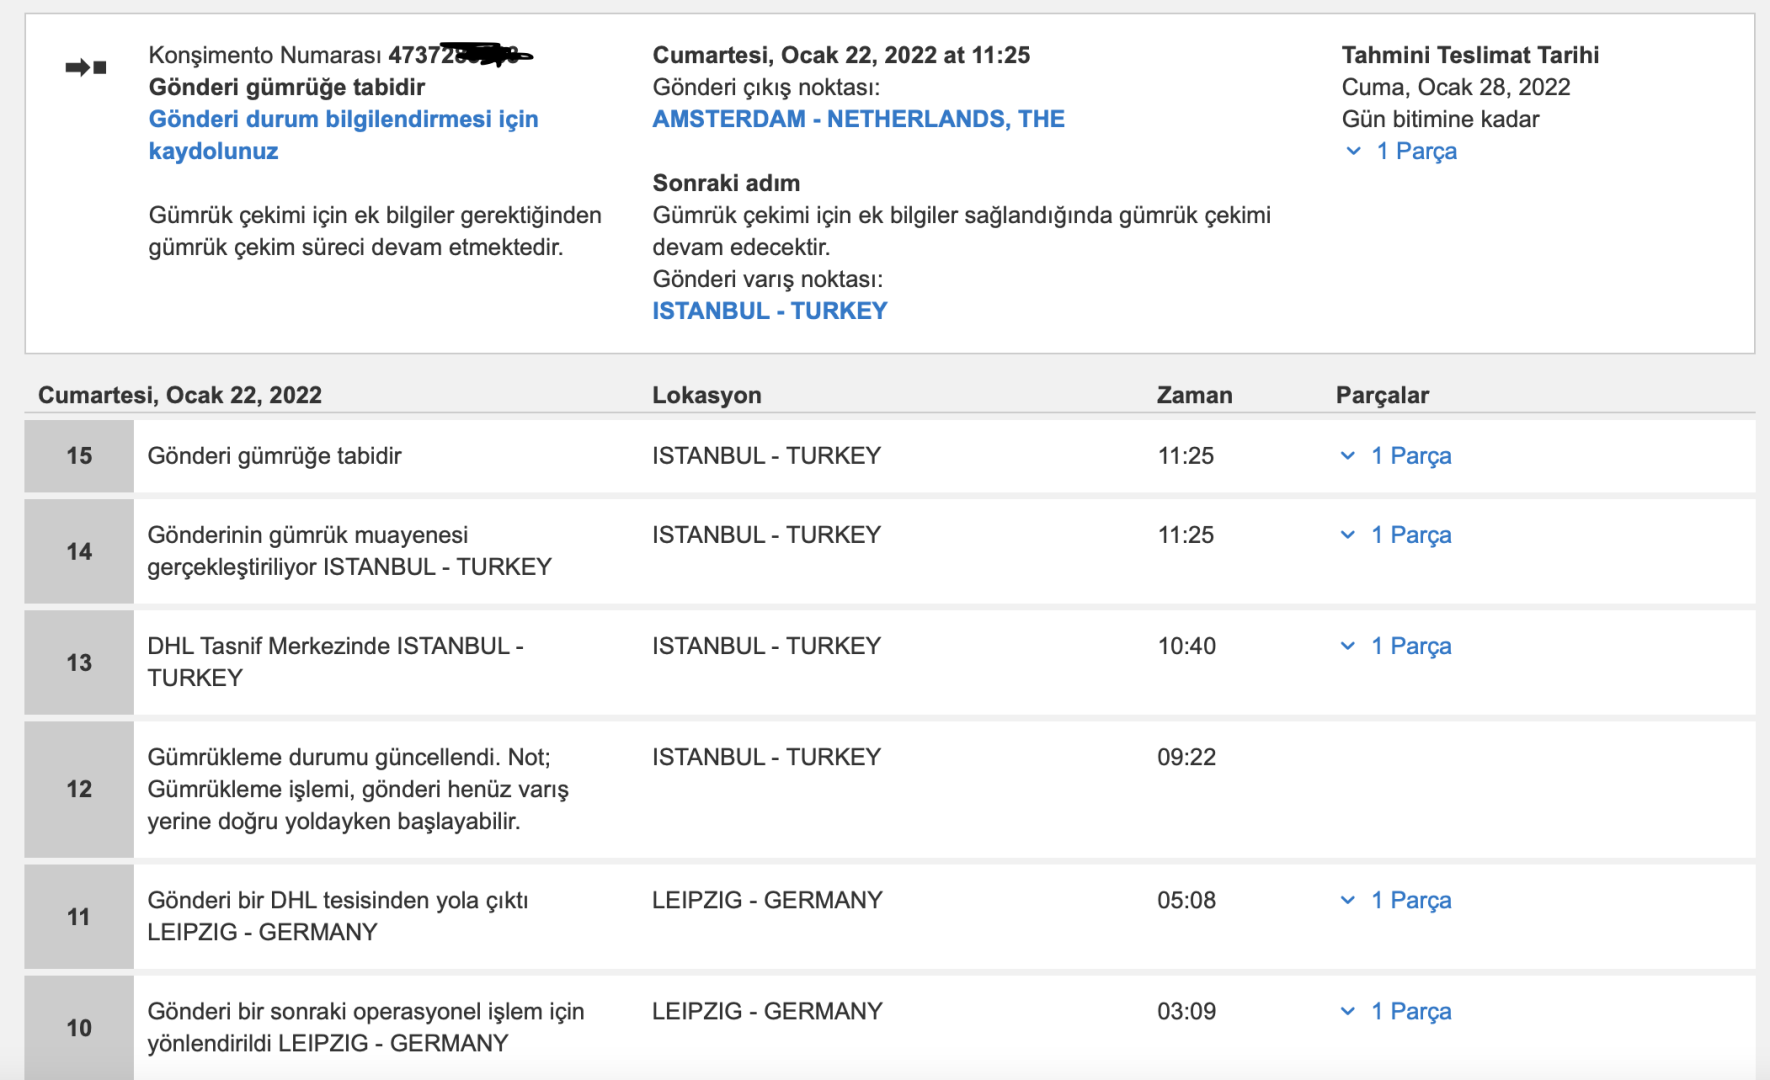Open ISTANBUL - TURKEY destination link
Viewport: 1770px width, 1080px height.
(x=769, y=311)
